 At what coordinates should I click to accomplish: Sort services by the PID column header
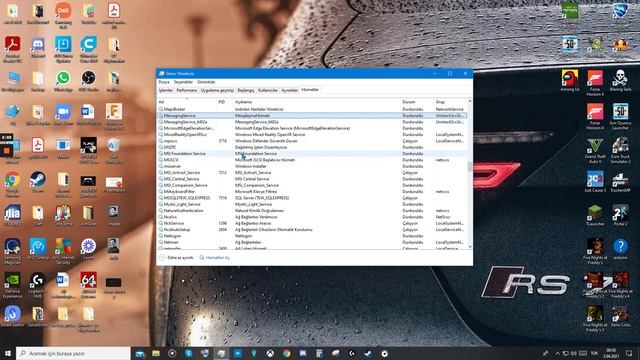coord(225,102)
